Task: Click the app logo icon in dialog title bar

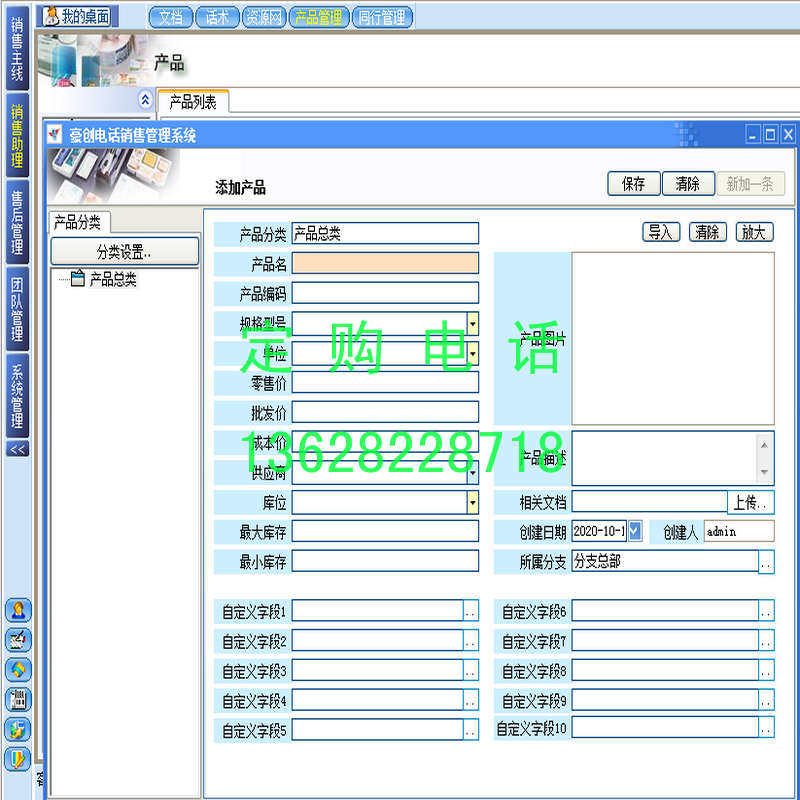Action: point(55,135)
